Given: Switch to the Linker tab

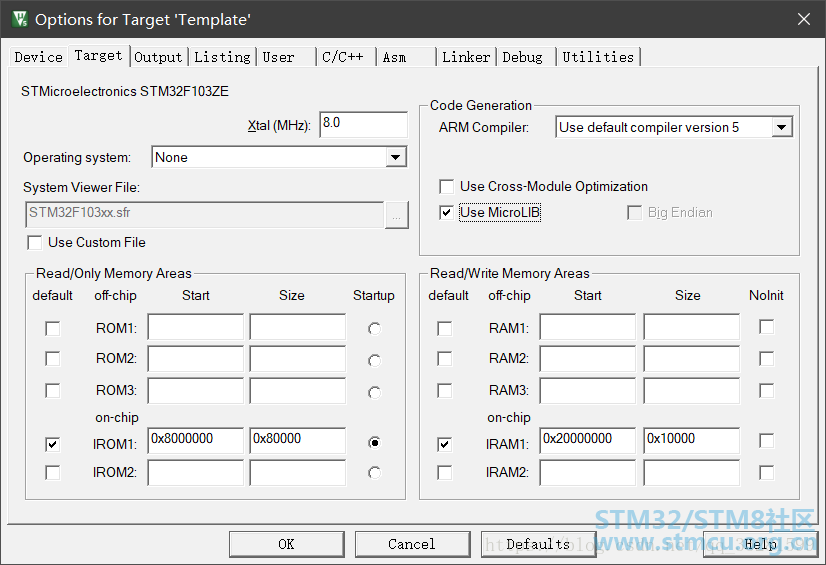Looking at the screenshot, I should tap(466, 57).
